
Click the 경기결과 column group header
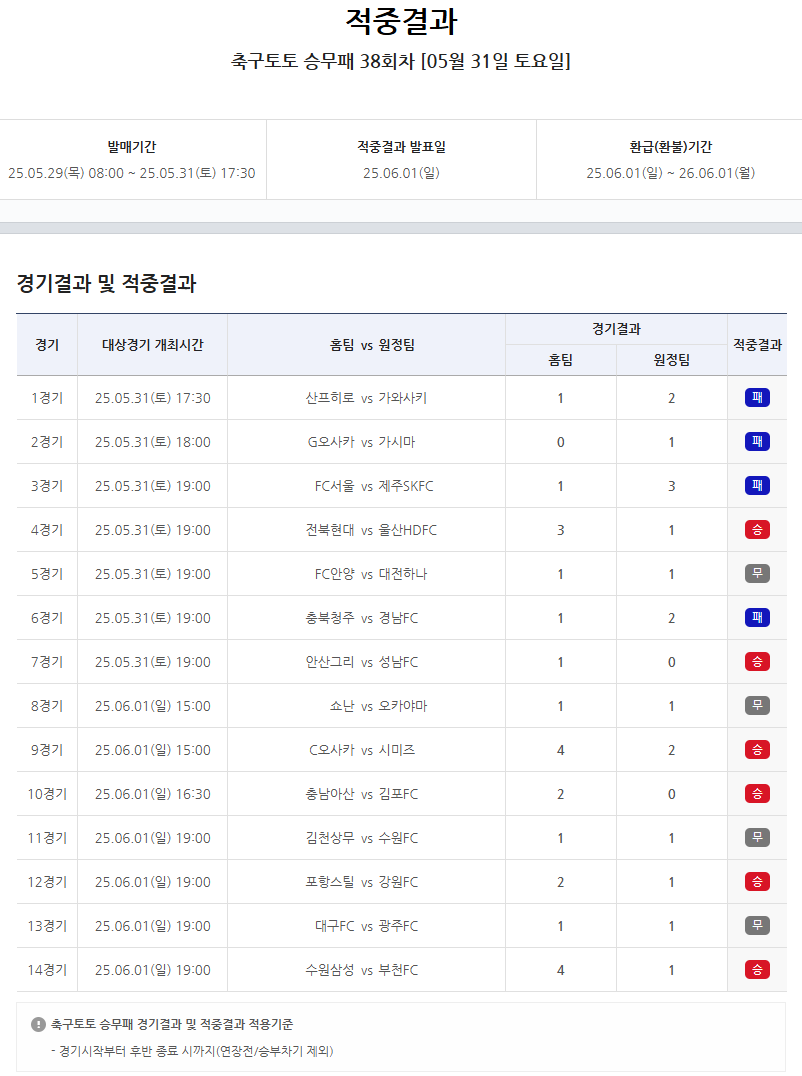pyautogui.click(x=616, y=329)
